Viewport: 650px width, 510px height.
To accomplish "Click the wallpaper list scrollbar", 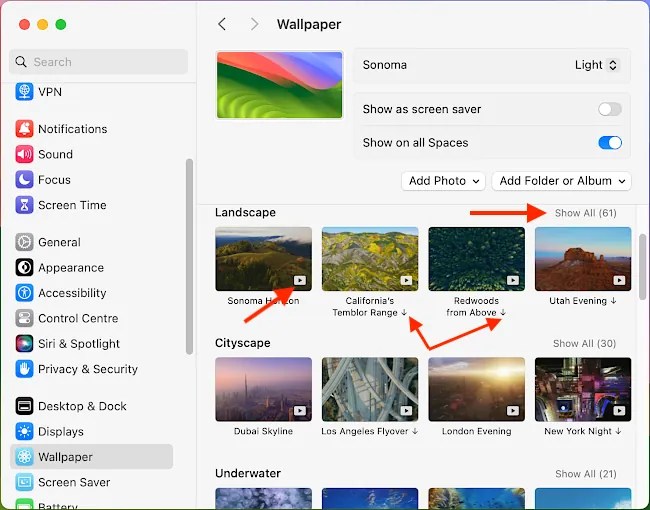I will coord(643,267).
